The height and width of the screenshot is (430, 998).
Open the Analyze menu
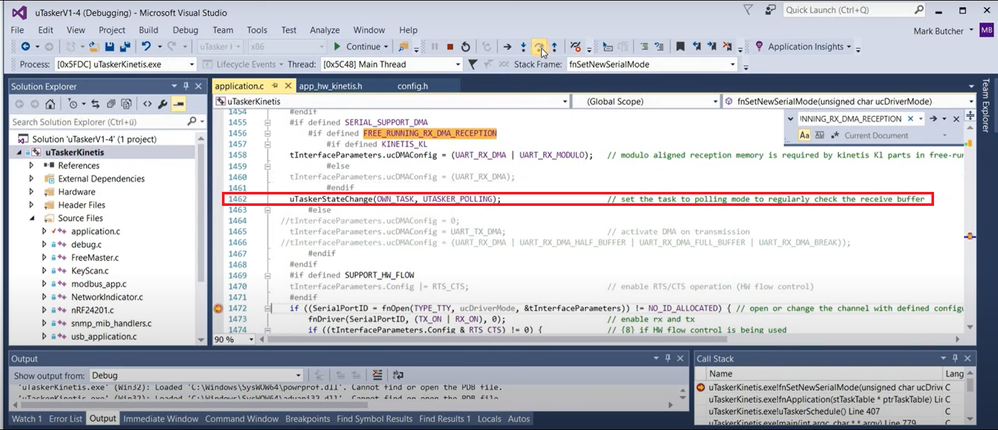point(325,30)
